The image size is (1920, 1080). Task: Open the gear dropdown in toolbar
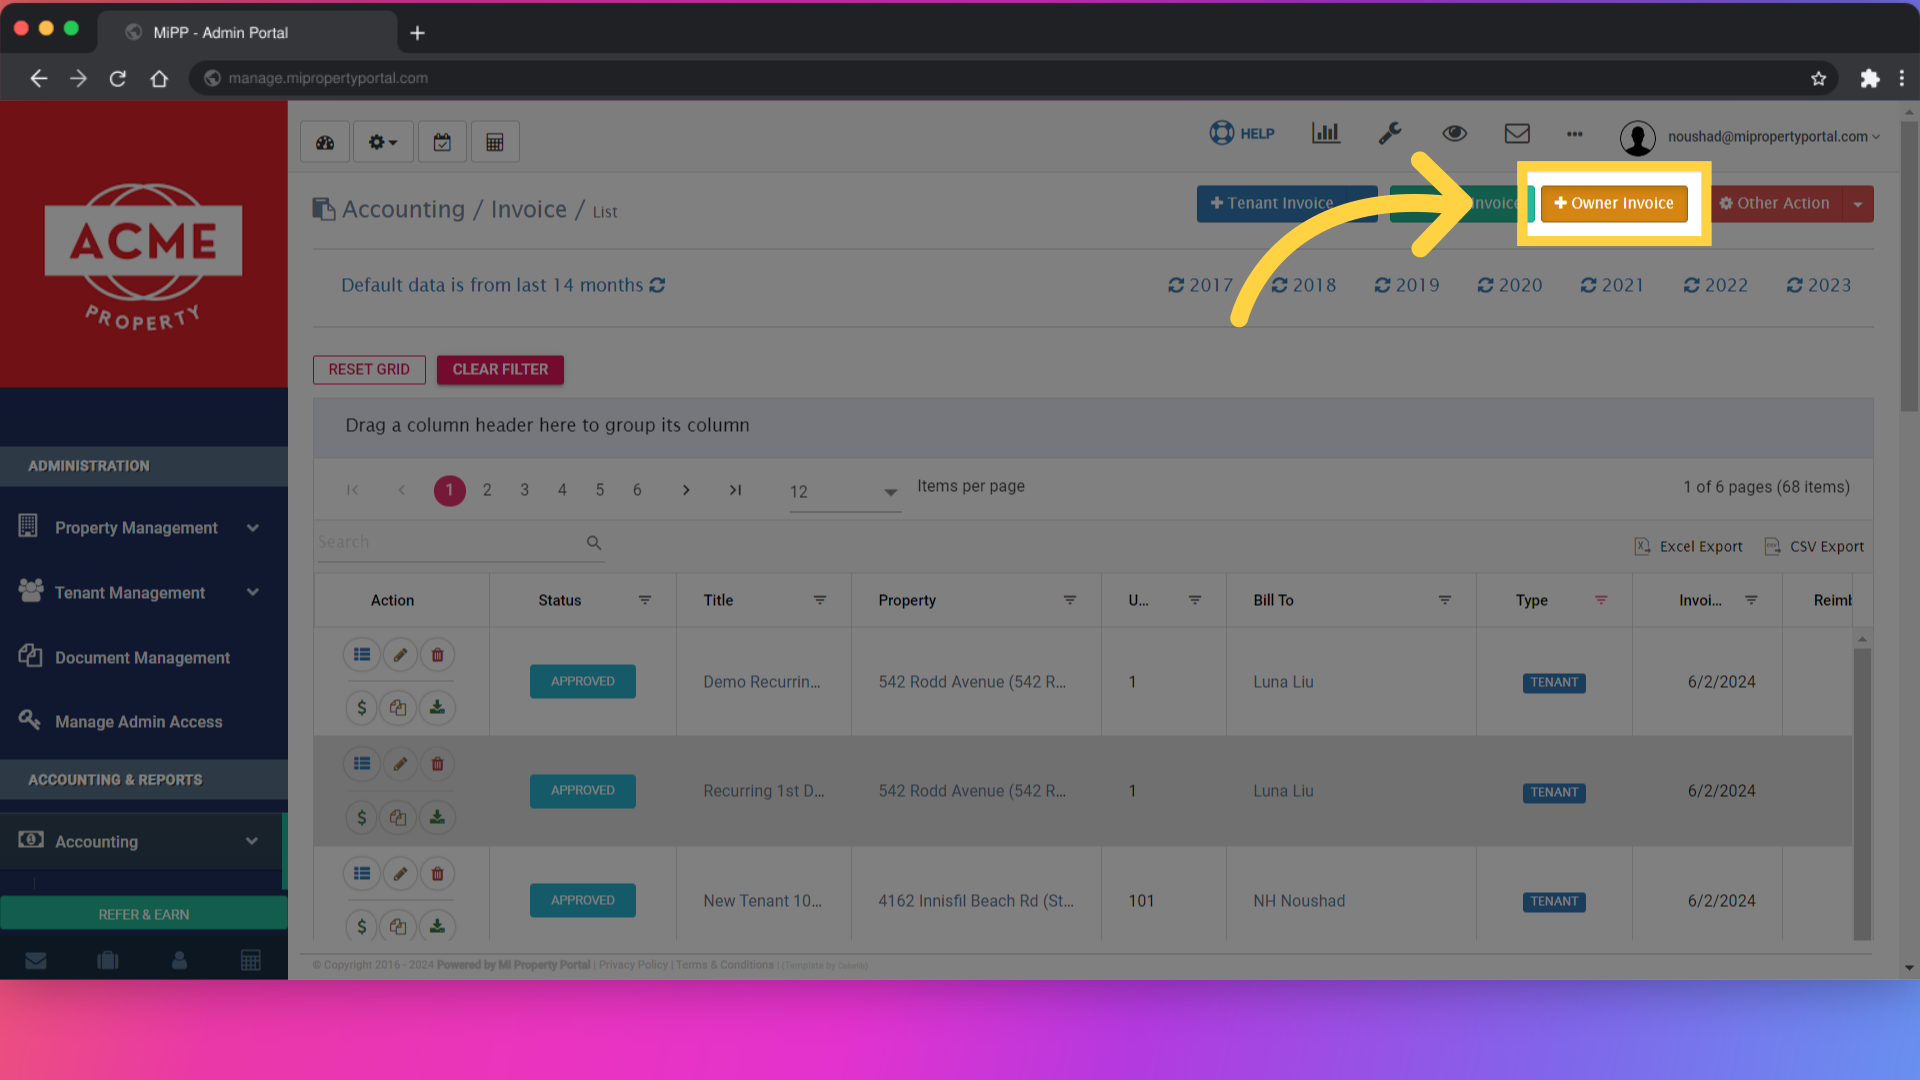tap(382, 141)
